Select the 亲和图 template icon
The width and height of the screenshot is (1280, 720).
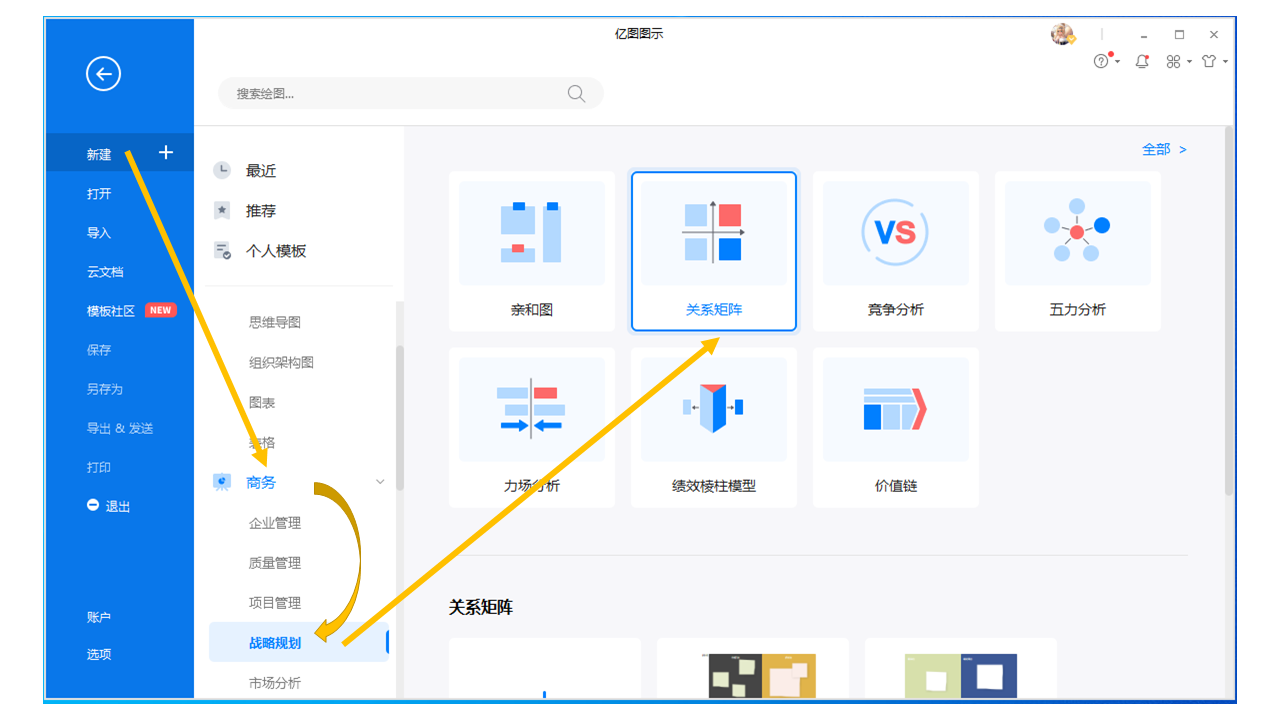point(532,232)
